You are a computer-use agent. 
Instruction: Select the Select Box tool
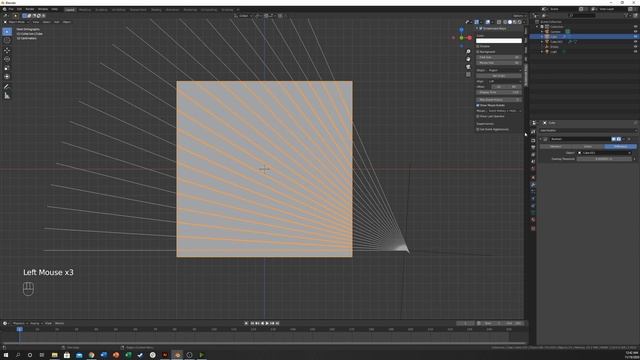(x=7, y=31)
